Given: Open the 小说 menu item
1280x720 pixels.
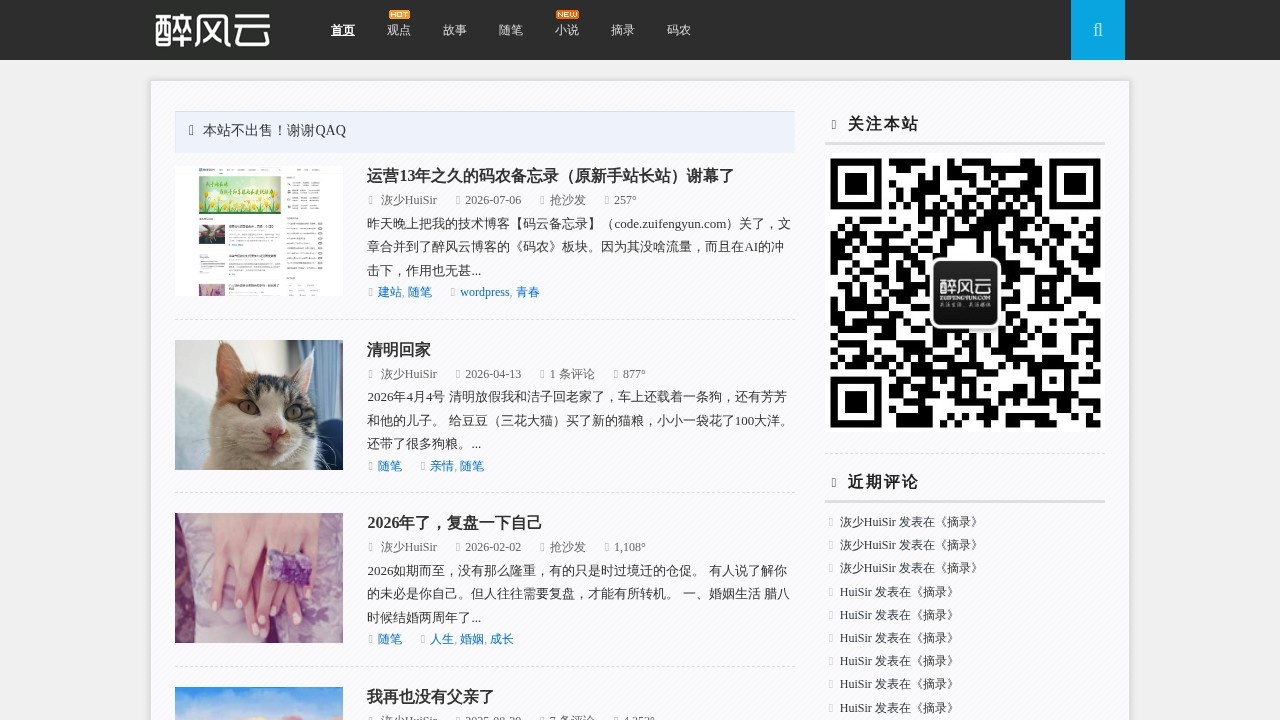Looking at the screenshot, I should click(x=567, y=30).
